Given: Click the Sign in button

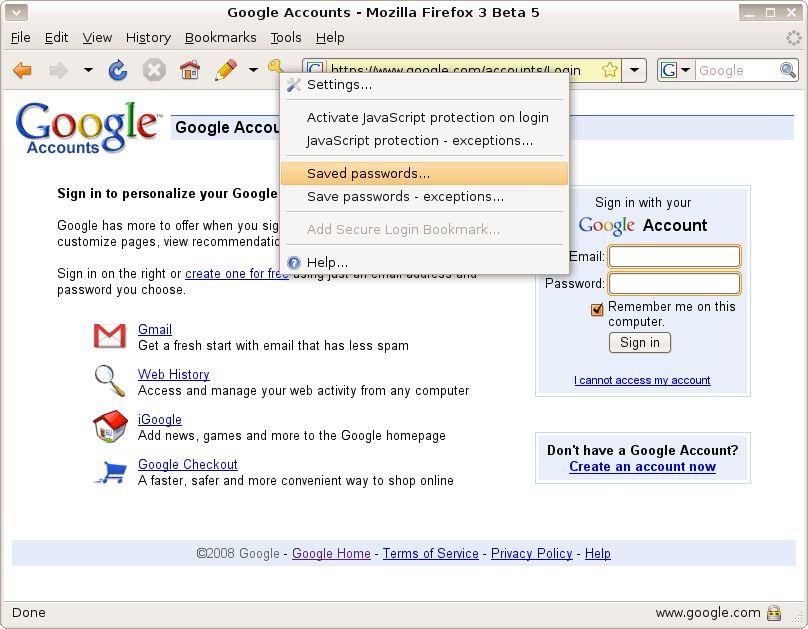Looking at the screenshot, I should click(x=639, y=343).
